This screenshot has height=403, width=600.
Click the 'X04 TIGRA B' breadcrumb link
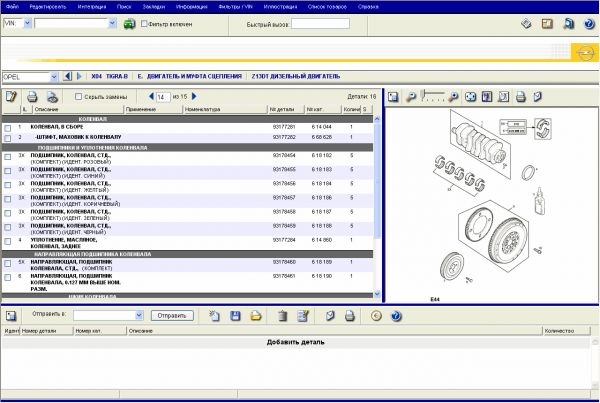(x=109, y=76)
